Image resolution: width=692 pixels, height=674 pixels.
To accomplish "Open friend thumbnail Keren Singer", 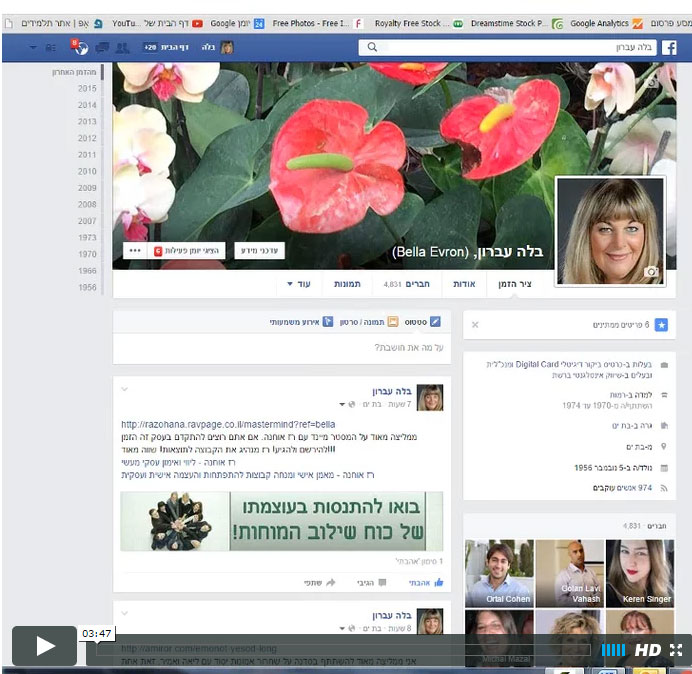I will pyautogui.click(x=640, y=573).
